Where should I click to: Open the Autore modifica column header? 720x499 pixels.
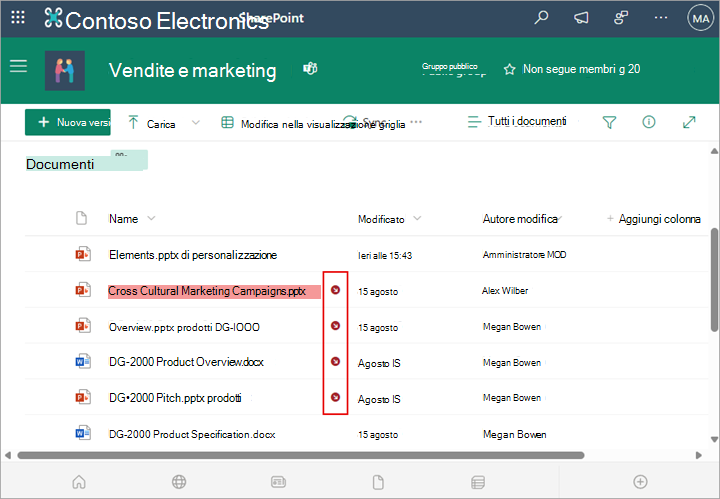tap(523, 219)
